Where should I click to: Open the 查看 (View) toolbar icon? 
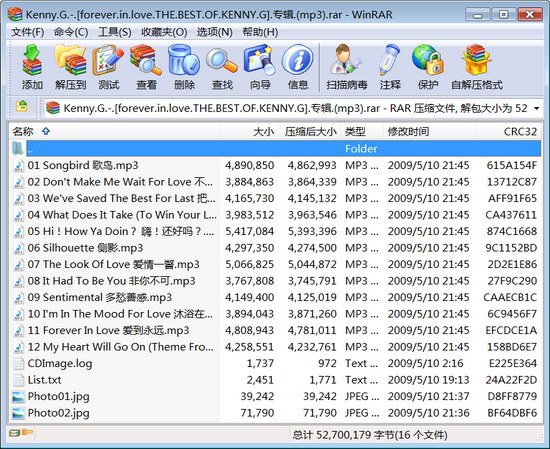[x=146, y=67]
